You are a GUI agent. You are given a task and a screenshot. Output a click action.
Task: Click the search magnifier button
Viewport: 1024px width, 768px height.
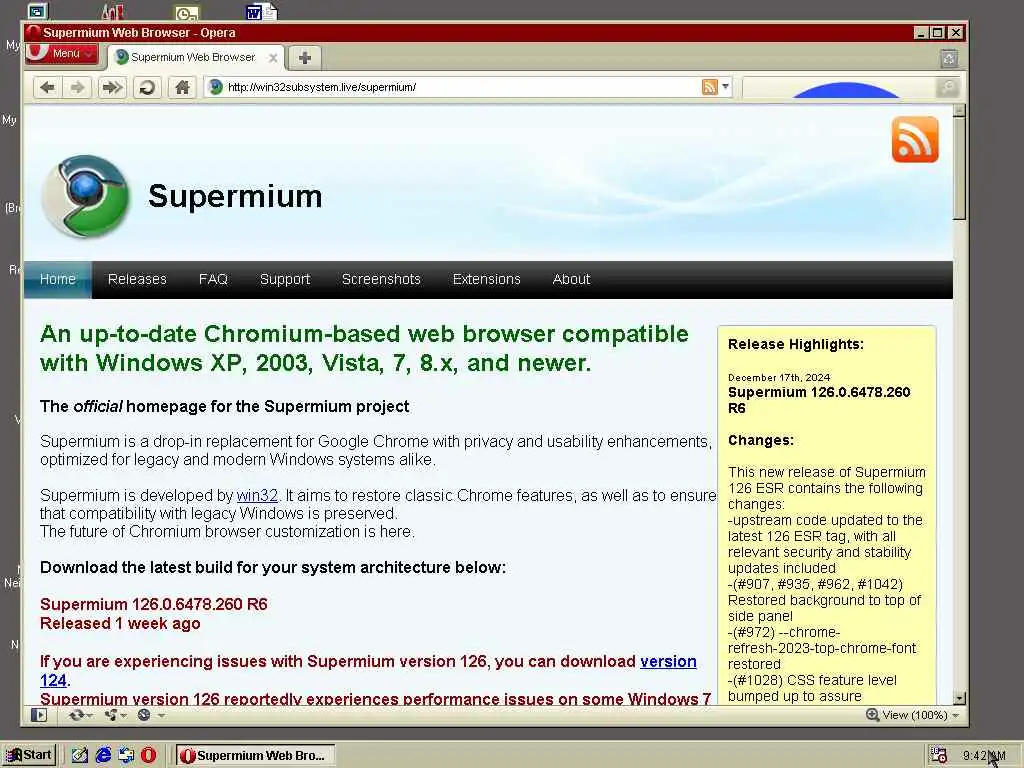(x=947, y=87)
